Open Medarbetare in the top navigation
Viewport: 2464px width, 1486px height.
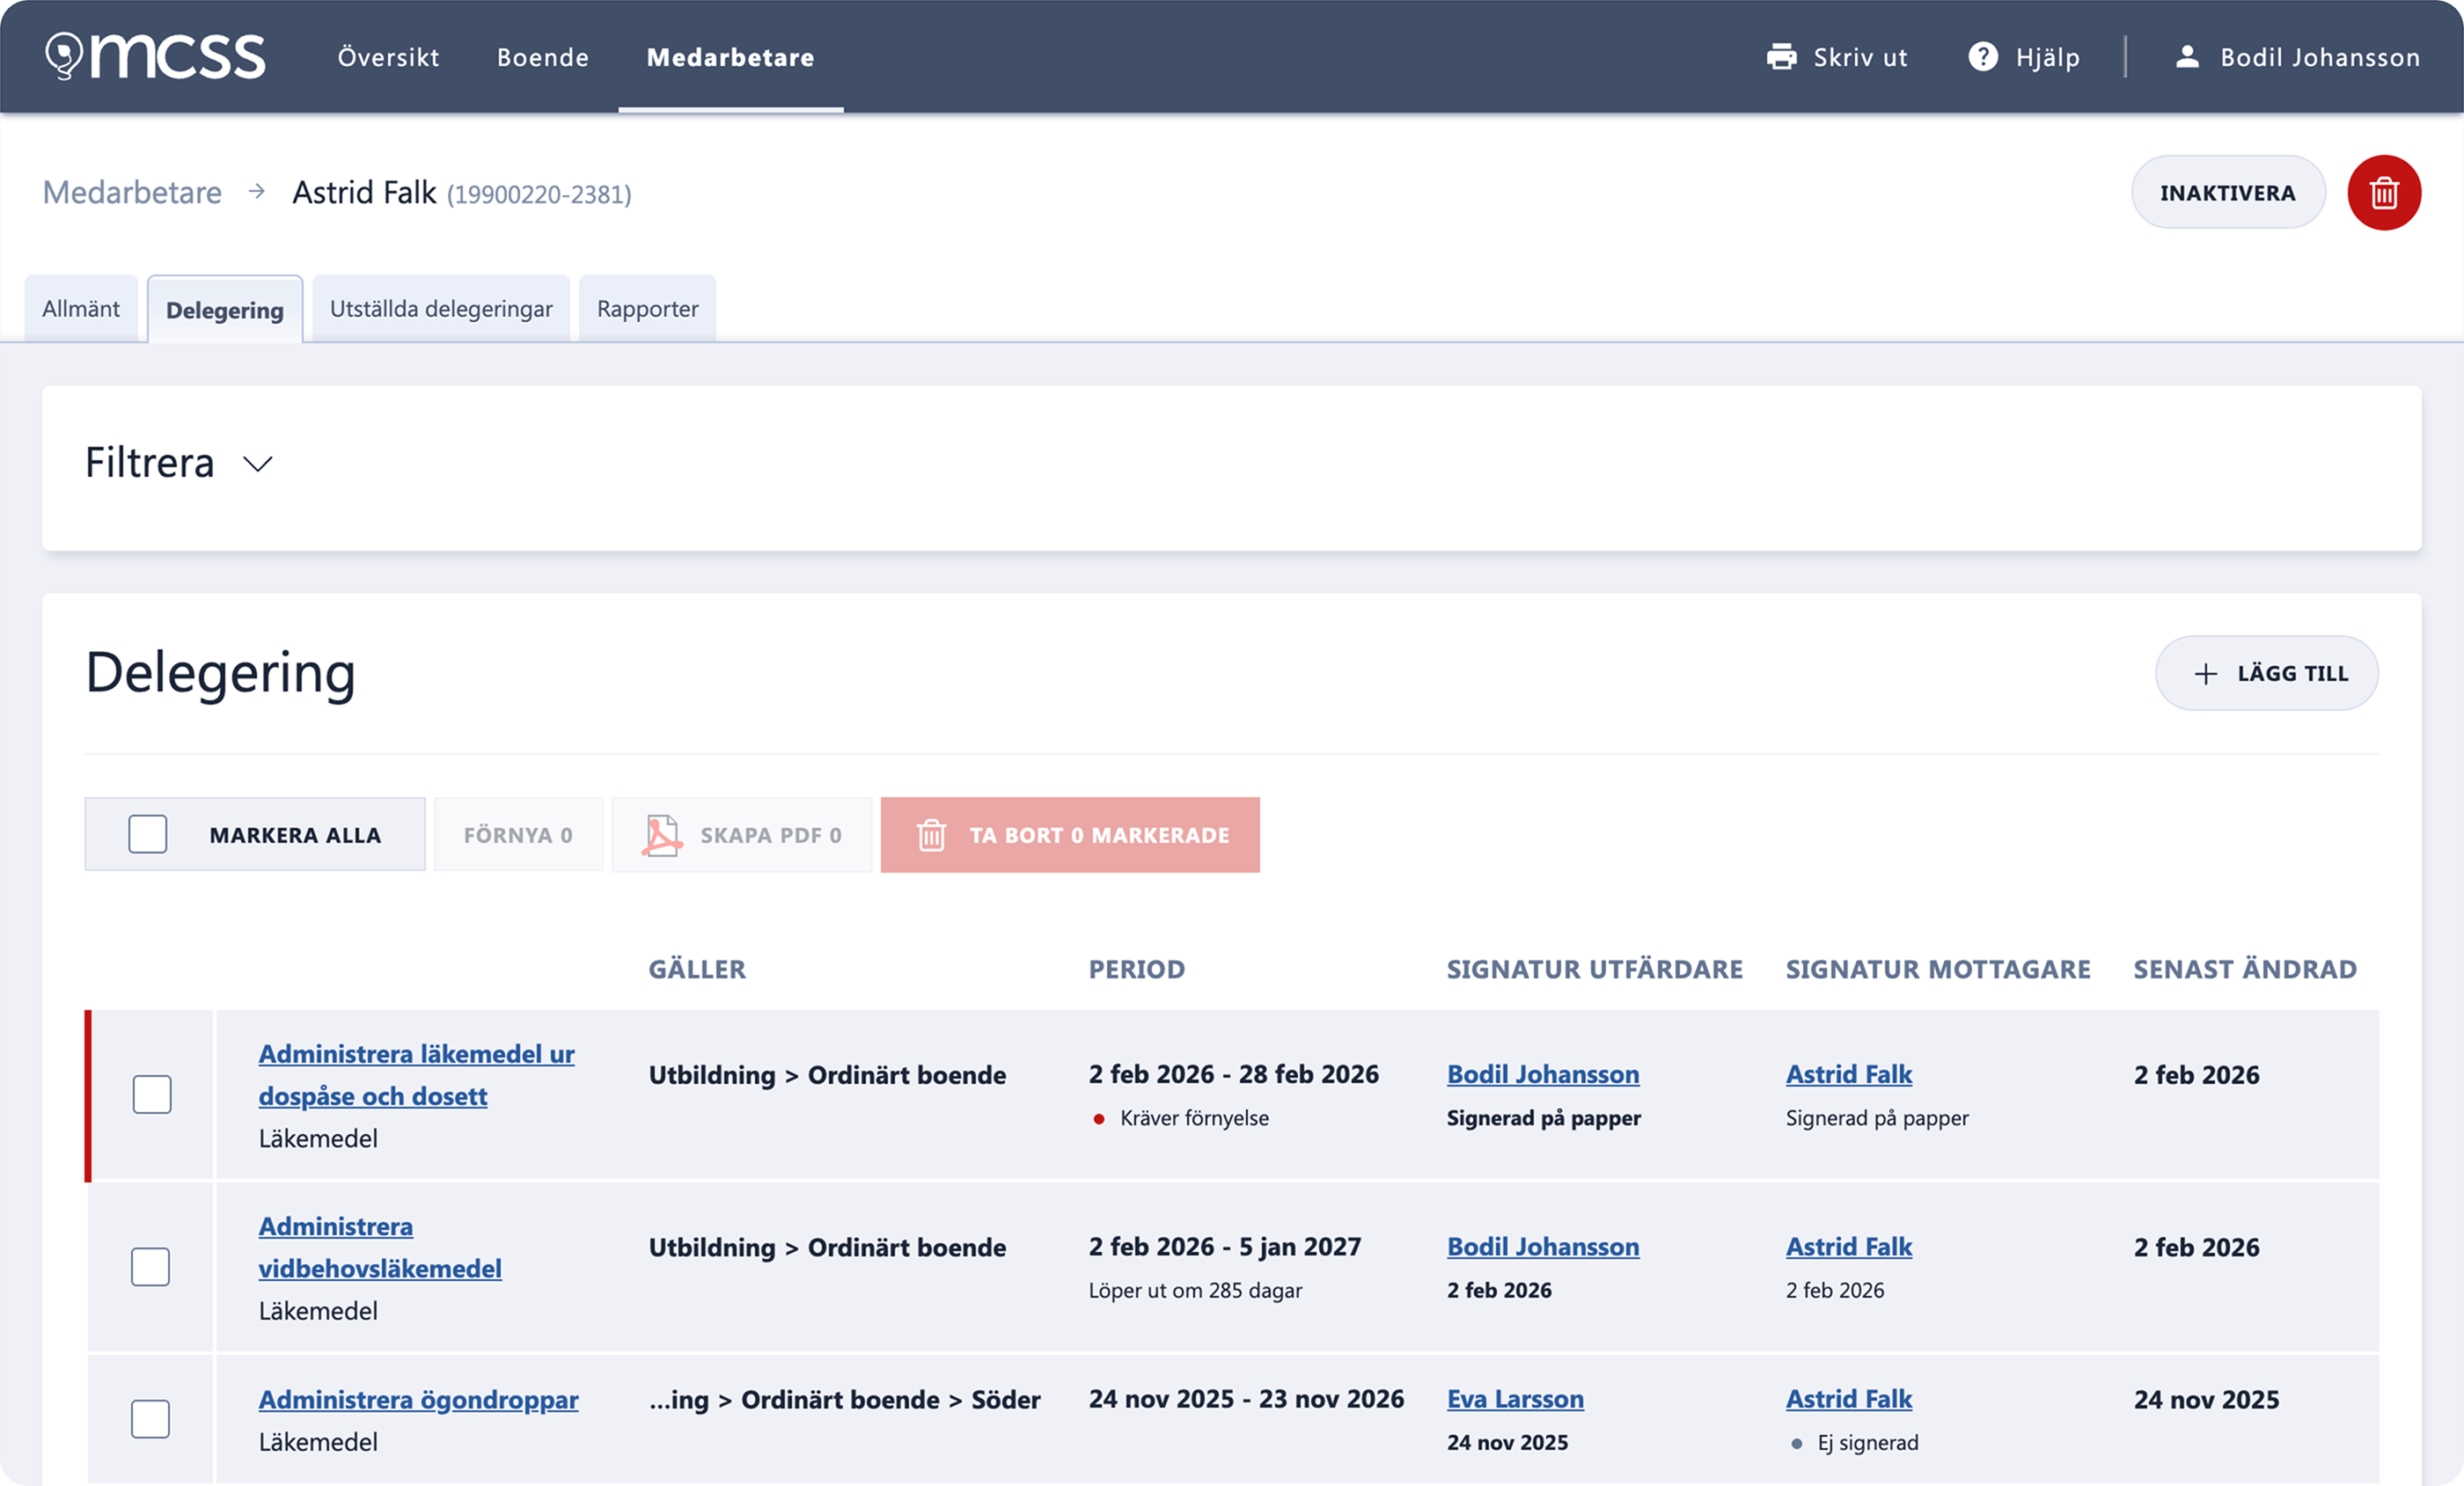coord(731,57)
